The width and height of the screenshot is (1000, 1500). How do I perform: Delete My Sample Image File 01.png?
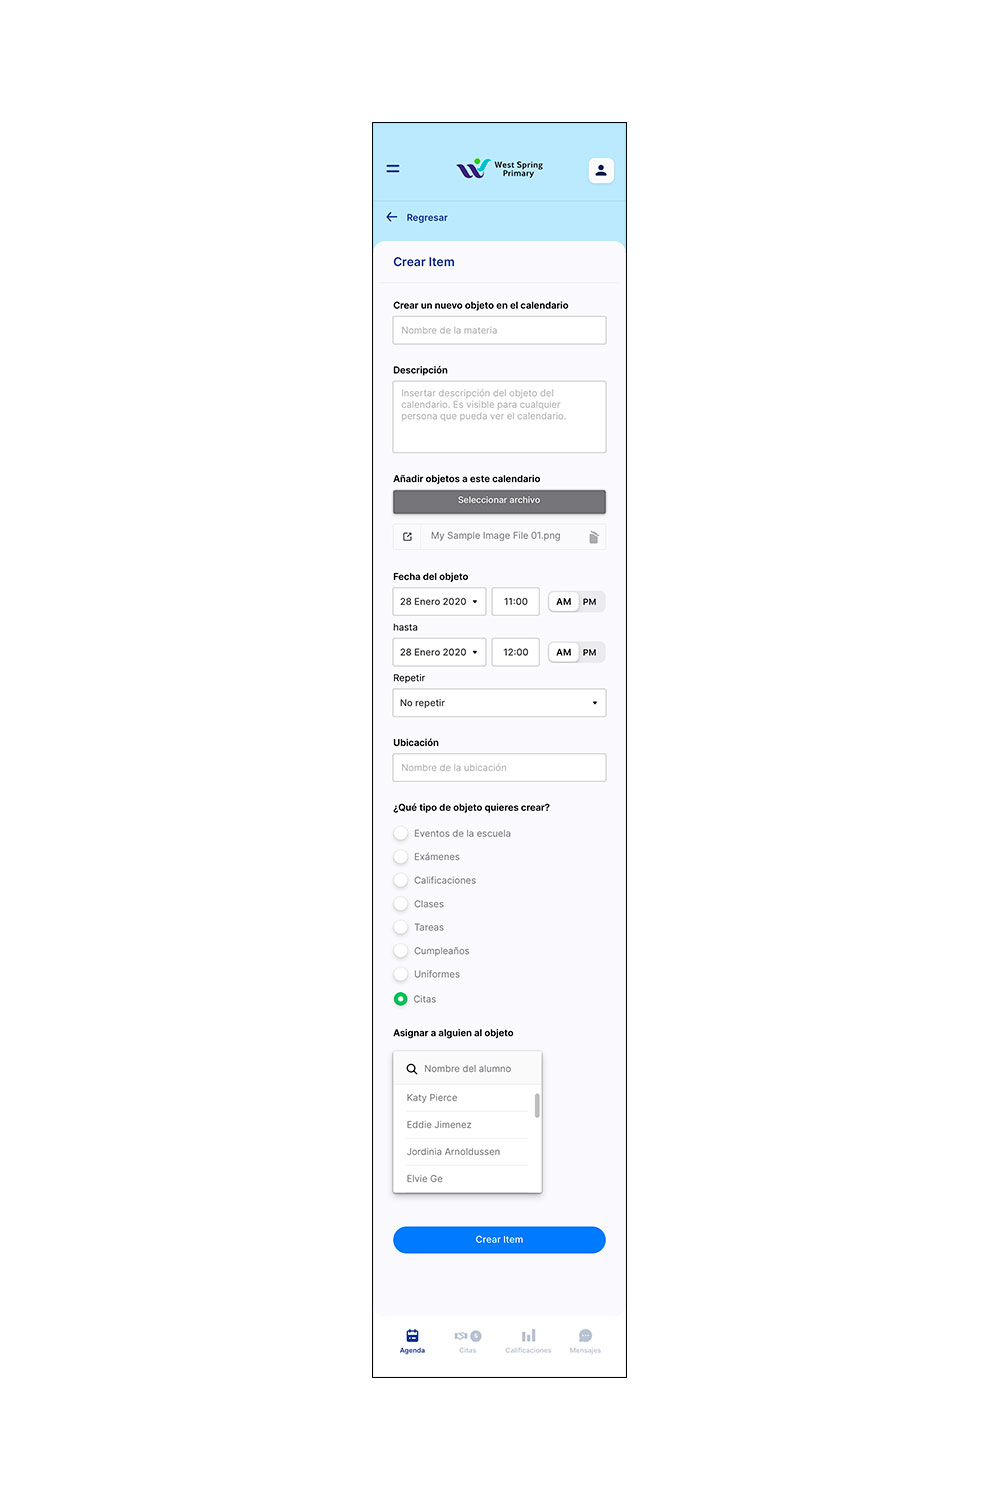pyautogui.click(x=593, y=537)
